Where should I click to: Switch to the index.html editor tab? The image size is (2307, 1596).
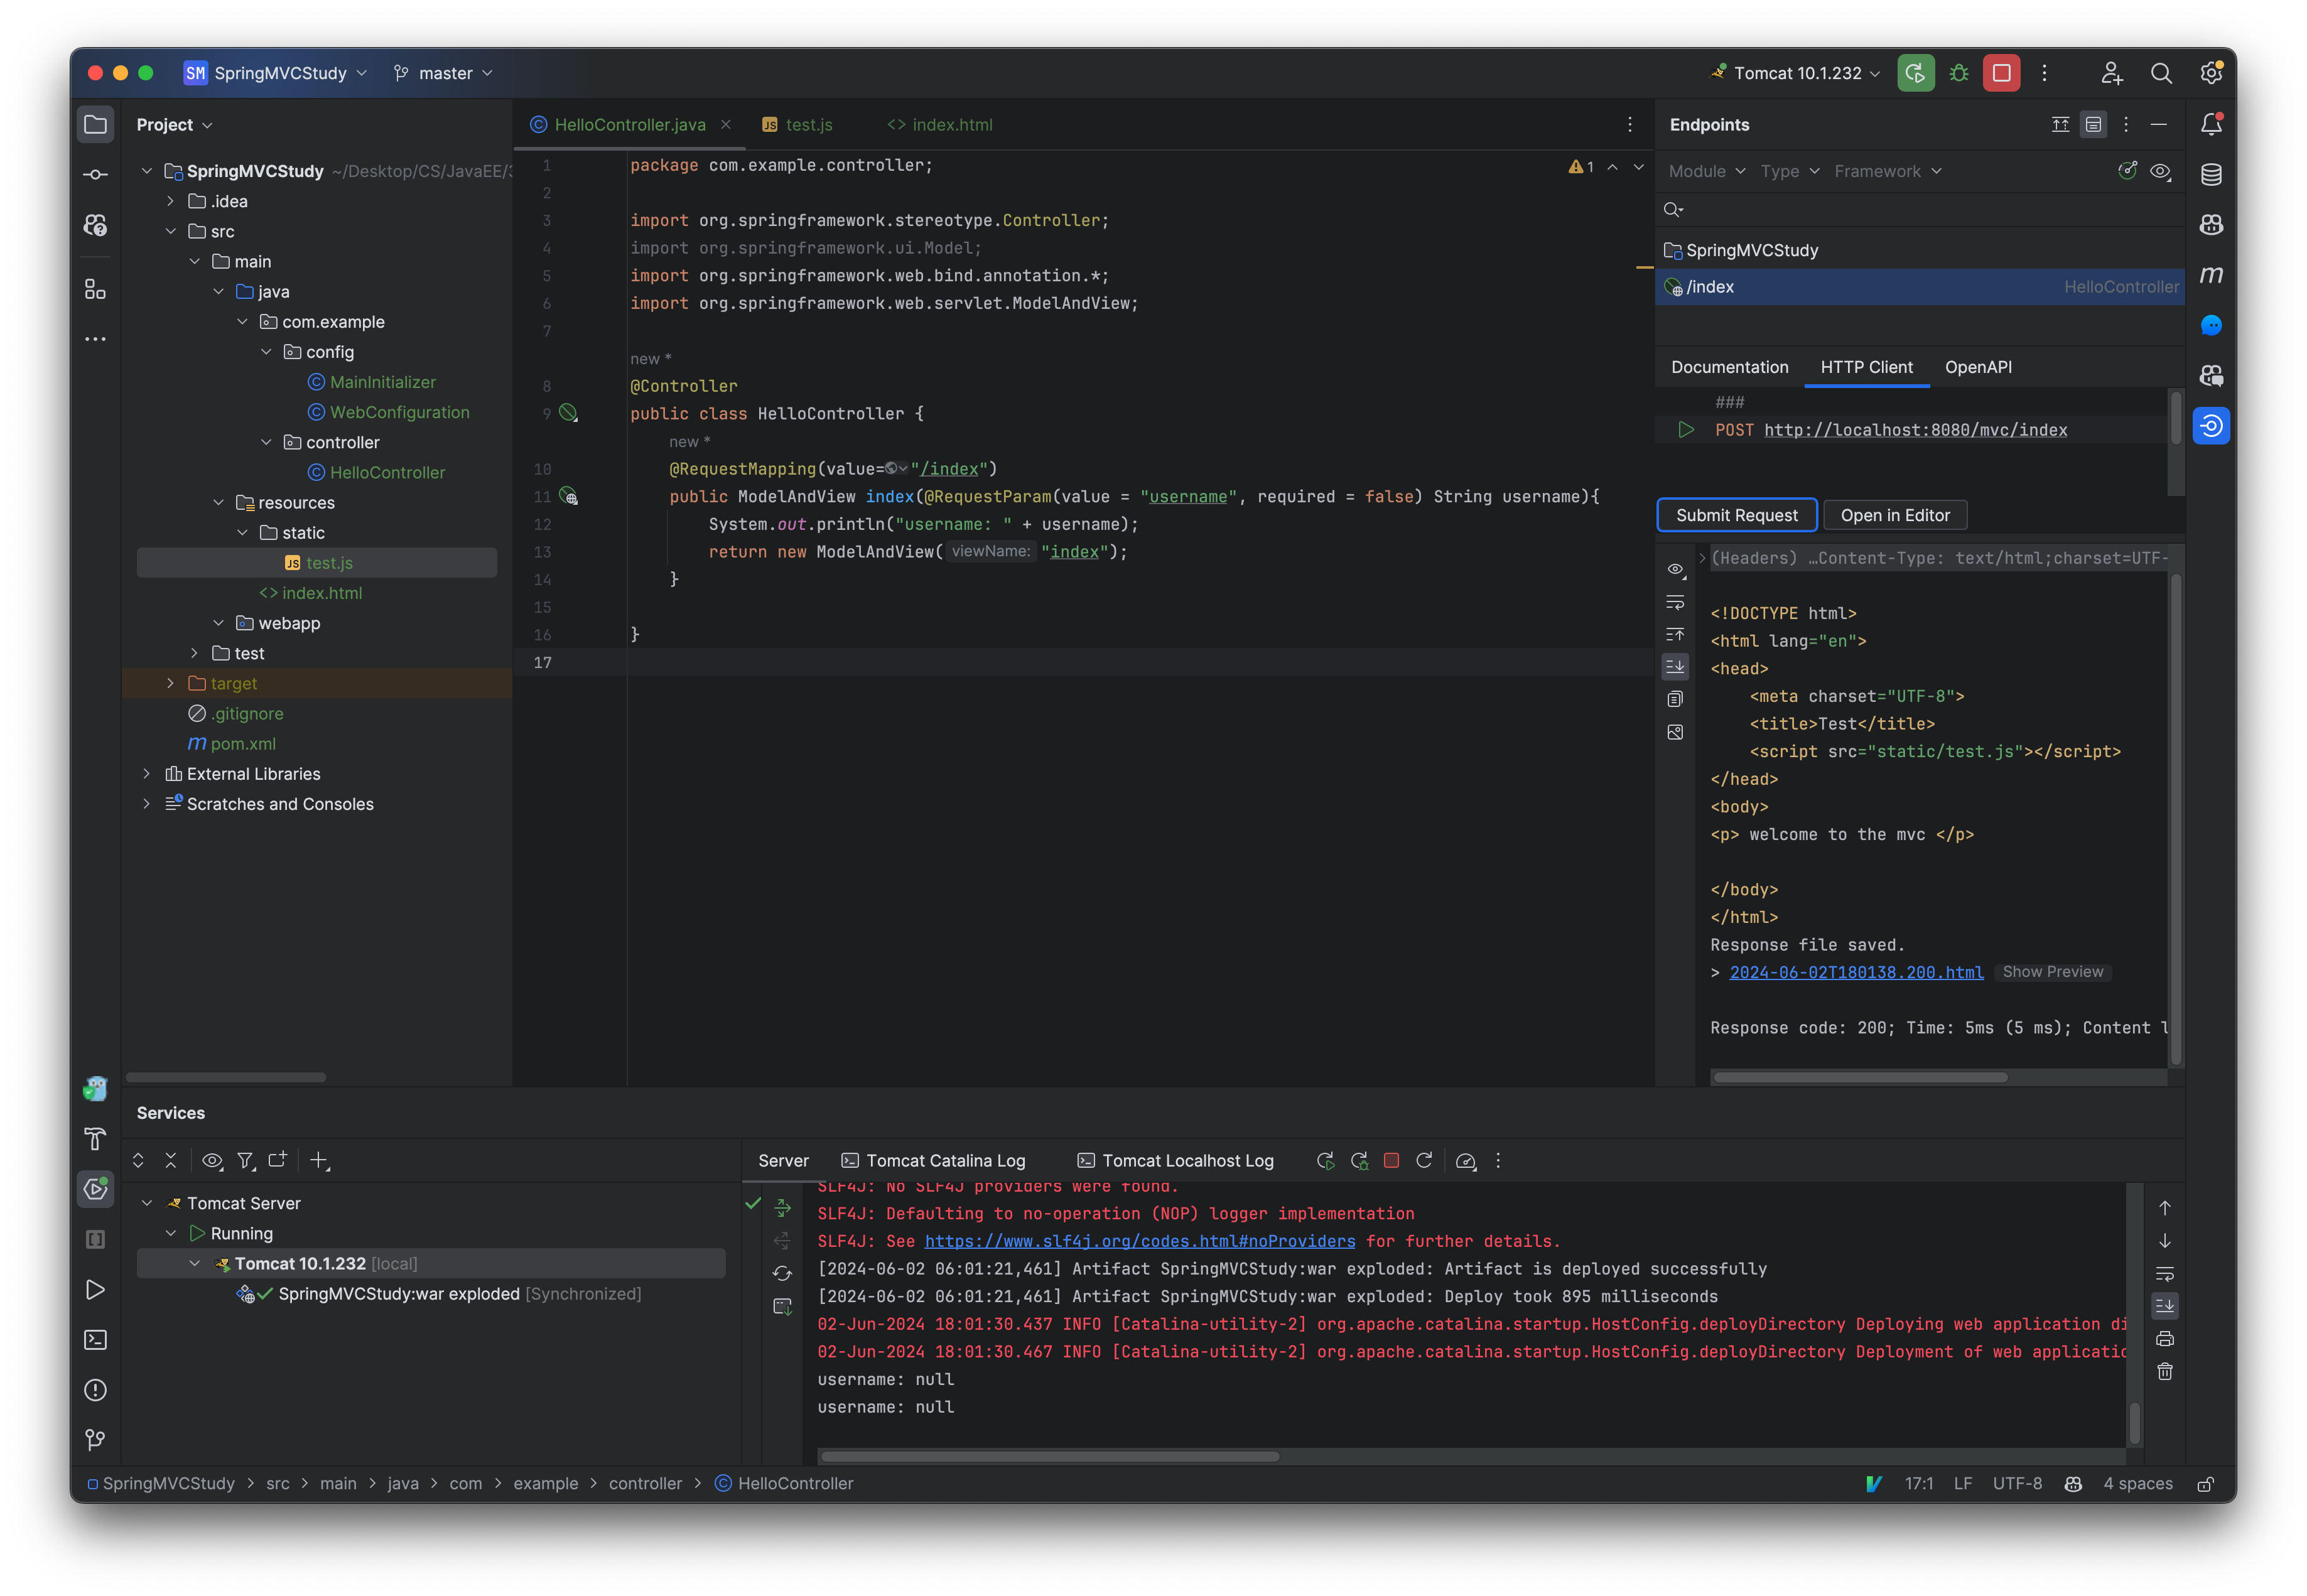point(940,124)
